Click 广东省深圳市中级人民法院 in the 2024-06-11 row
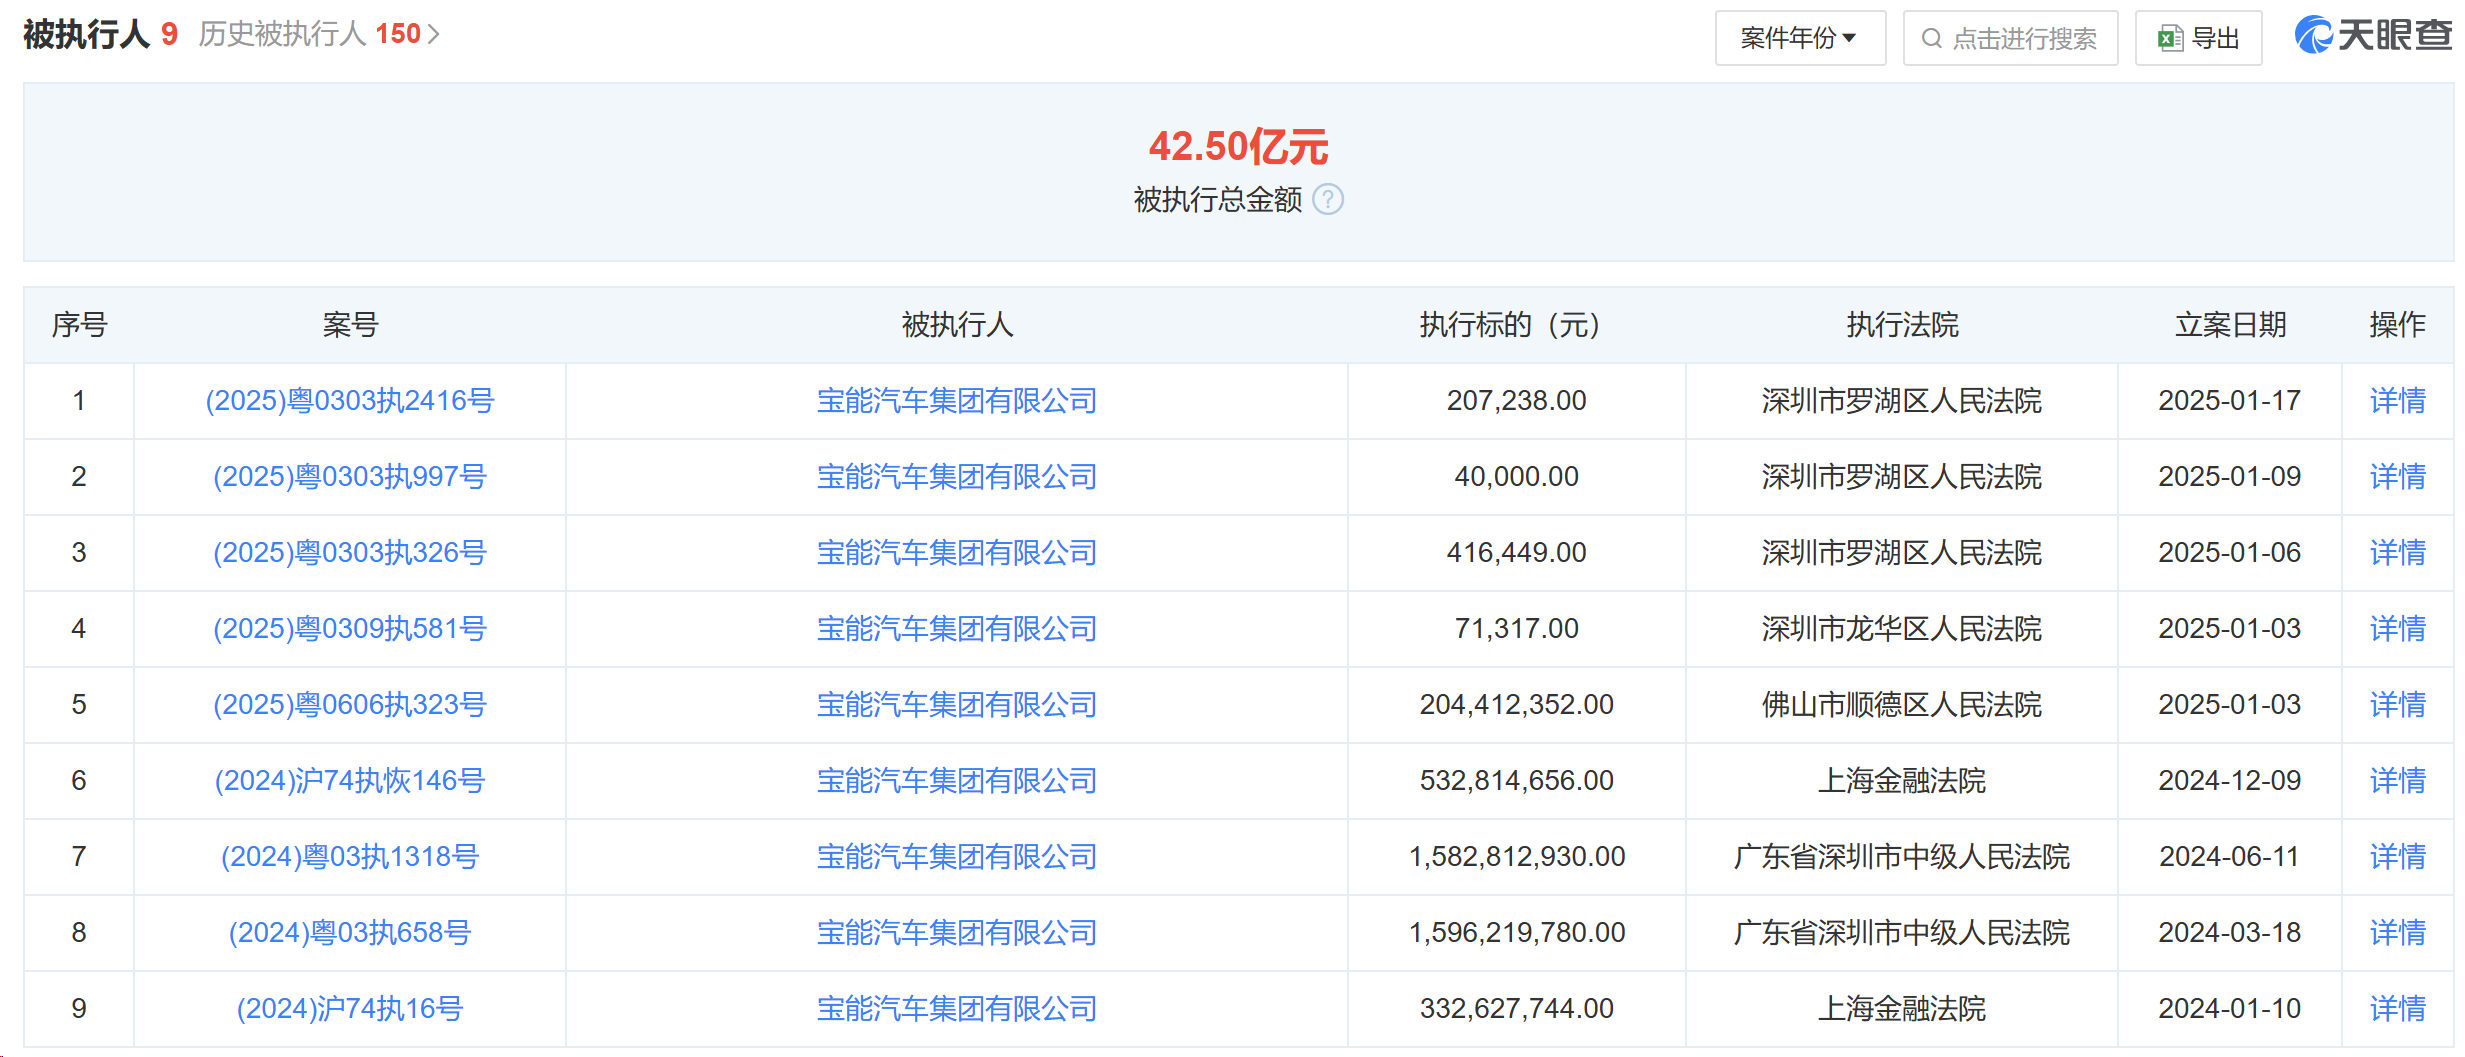The height and width of the screenshot is (1057, 2465). pyautogui.click(x=1902, y=857)
